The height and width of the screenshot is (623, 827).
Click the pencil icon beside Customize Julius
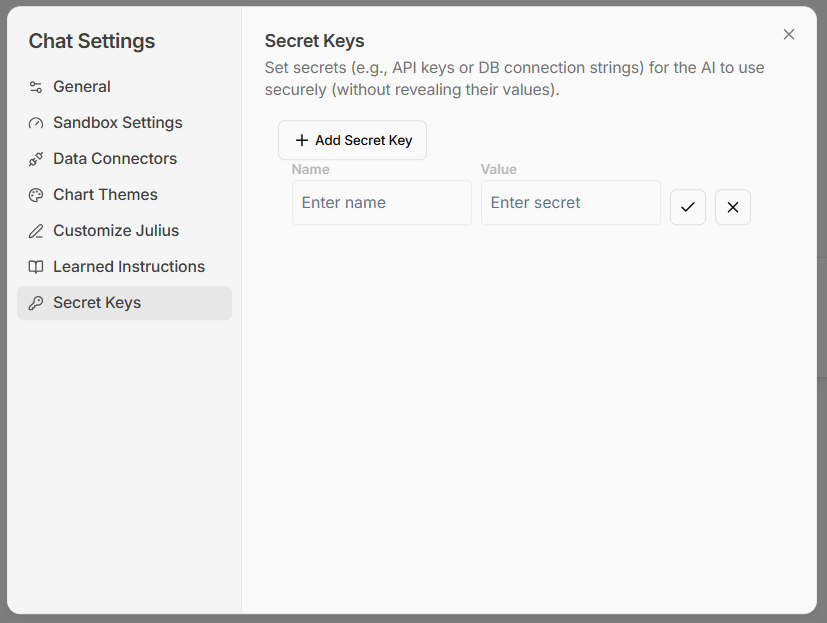point(36,231)
